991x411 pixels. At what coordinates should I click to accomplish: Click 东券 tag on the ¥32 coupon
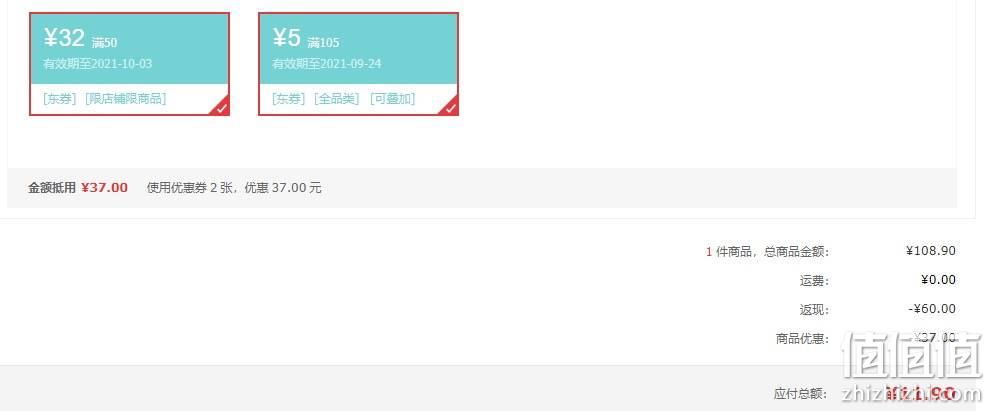coord(59,99)
